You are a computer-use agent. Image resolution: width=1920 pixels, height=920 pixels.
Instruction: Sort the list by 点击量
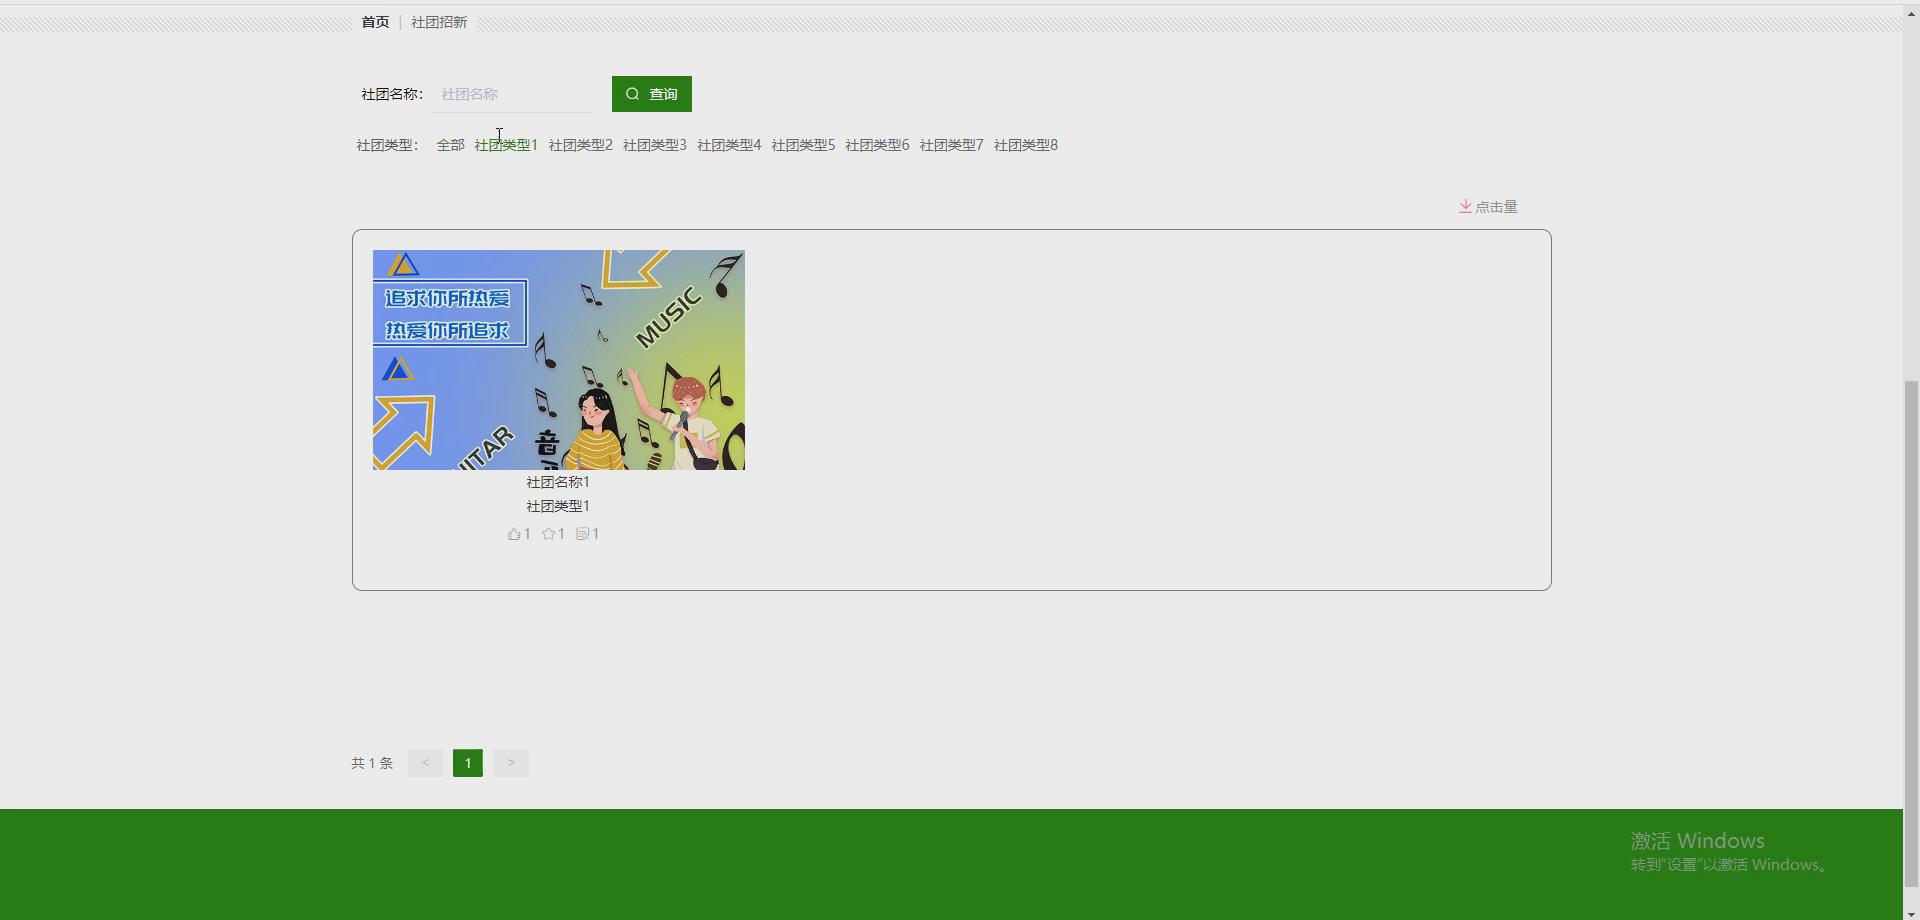(1488, 207)
